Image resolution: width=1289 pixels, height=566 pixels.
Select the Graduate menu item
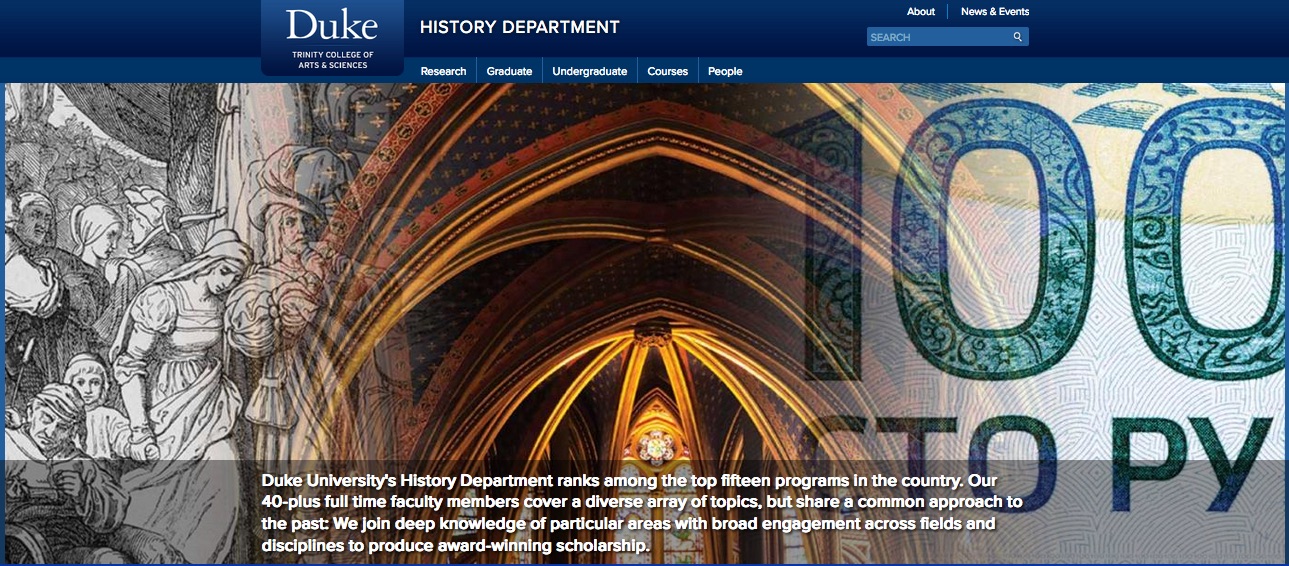pyautogui.click(x=509, y=71)
